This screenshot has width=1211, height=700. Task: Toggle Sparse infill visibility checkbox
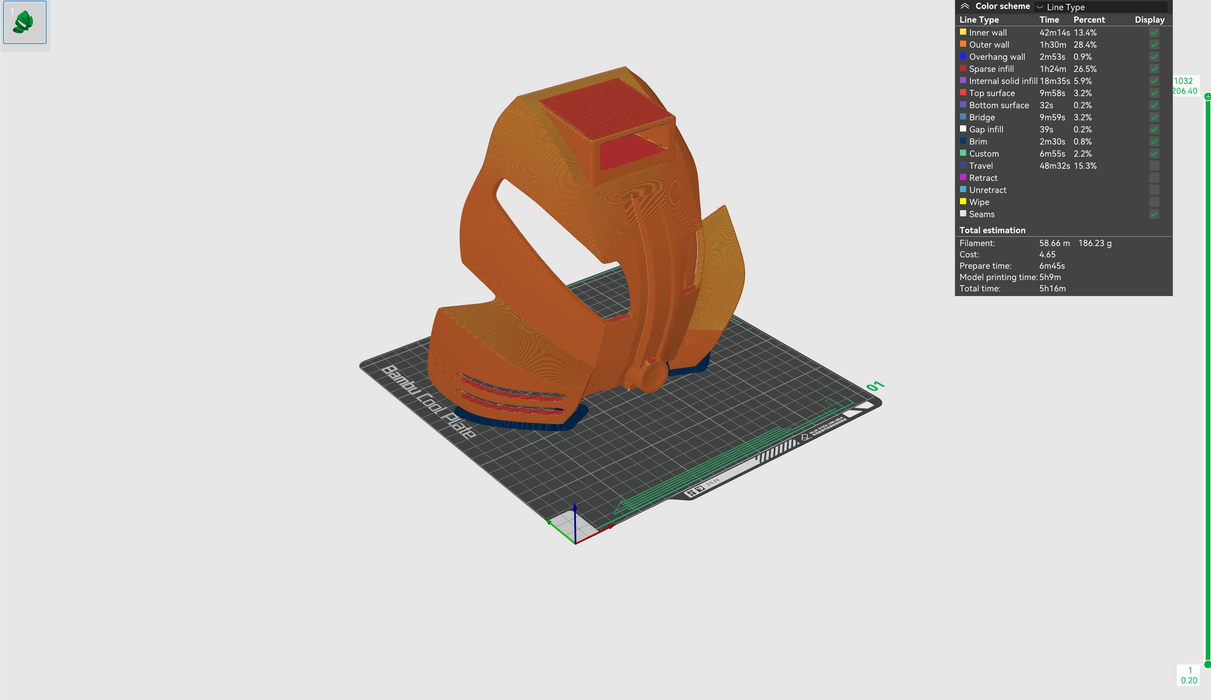click(x=1154, y=69)
